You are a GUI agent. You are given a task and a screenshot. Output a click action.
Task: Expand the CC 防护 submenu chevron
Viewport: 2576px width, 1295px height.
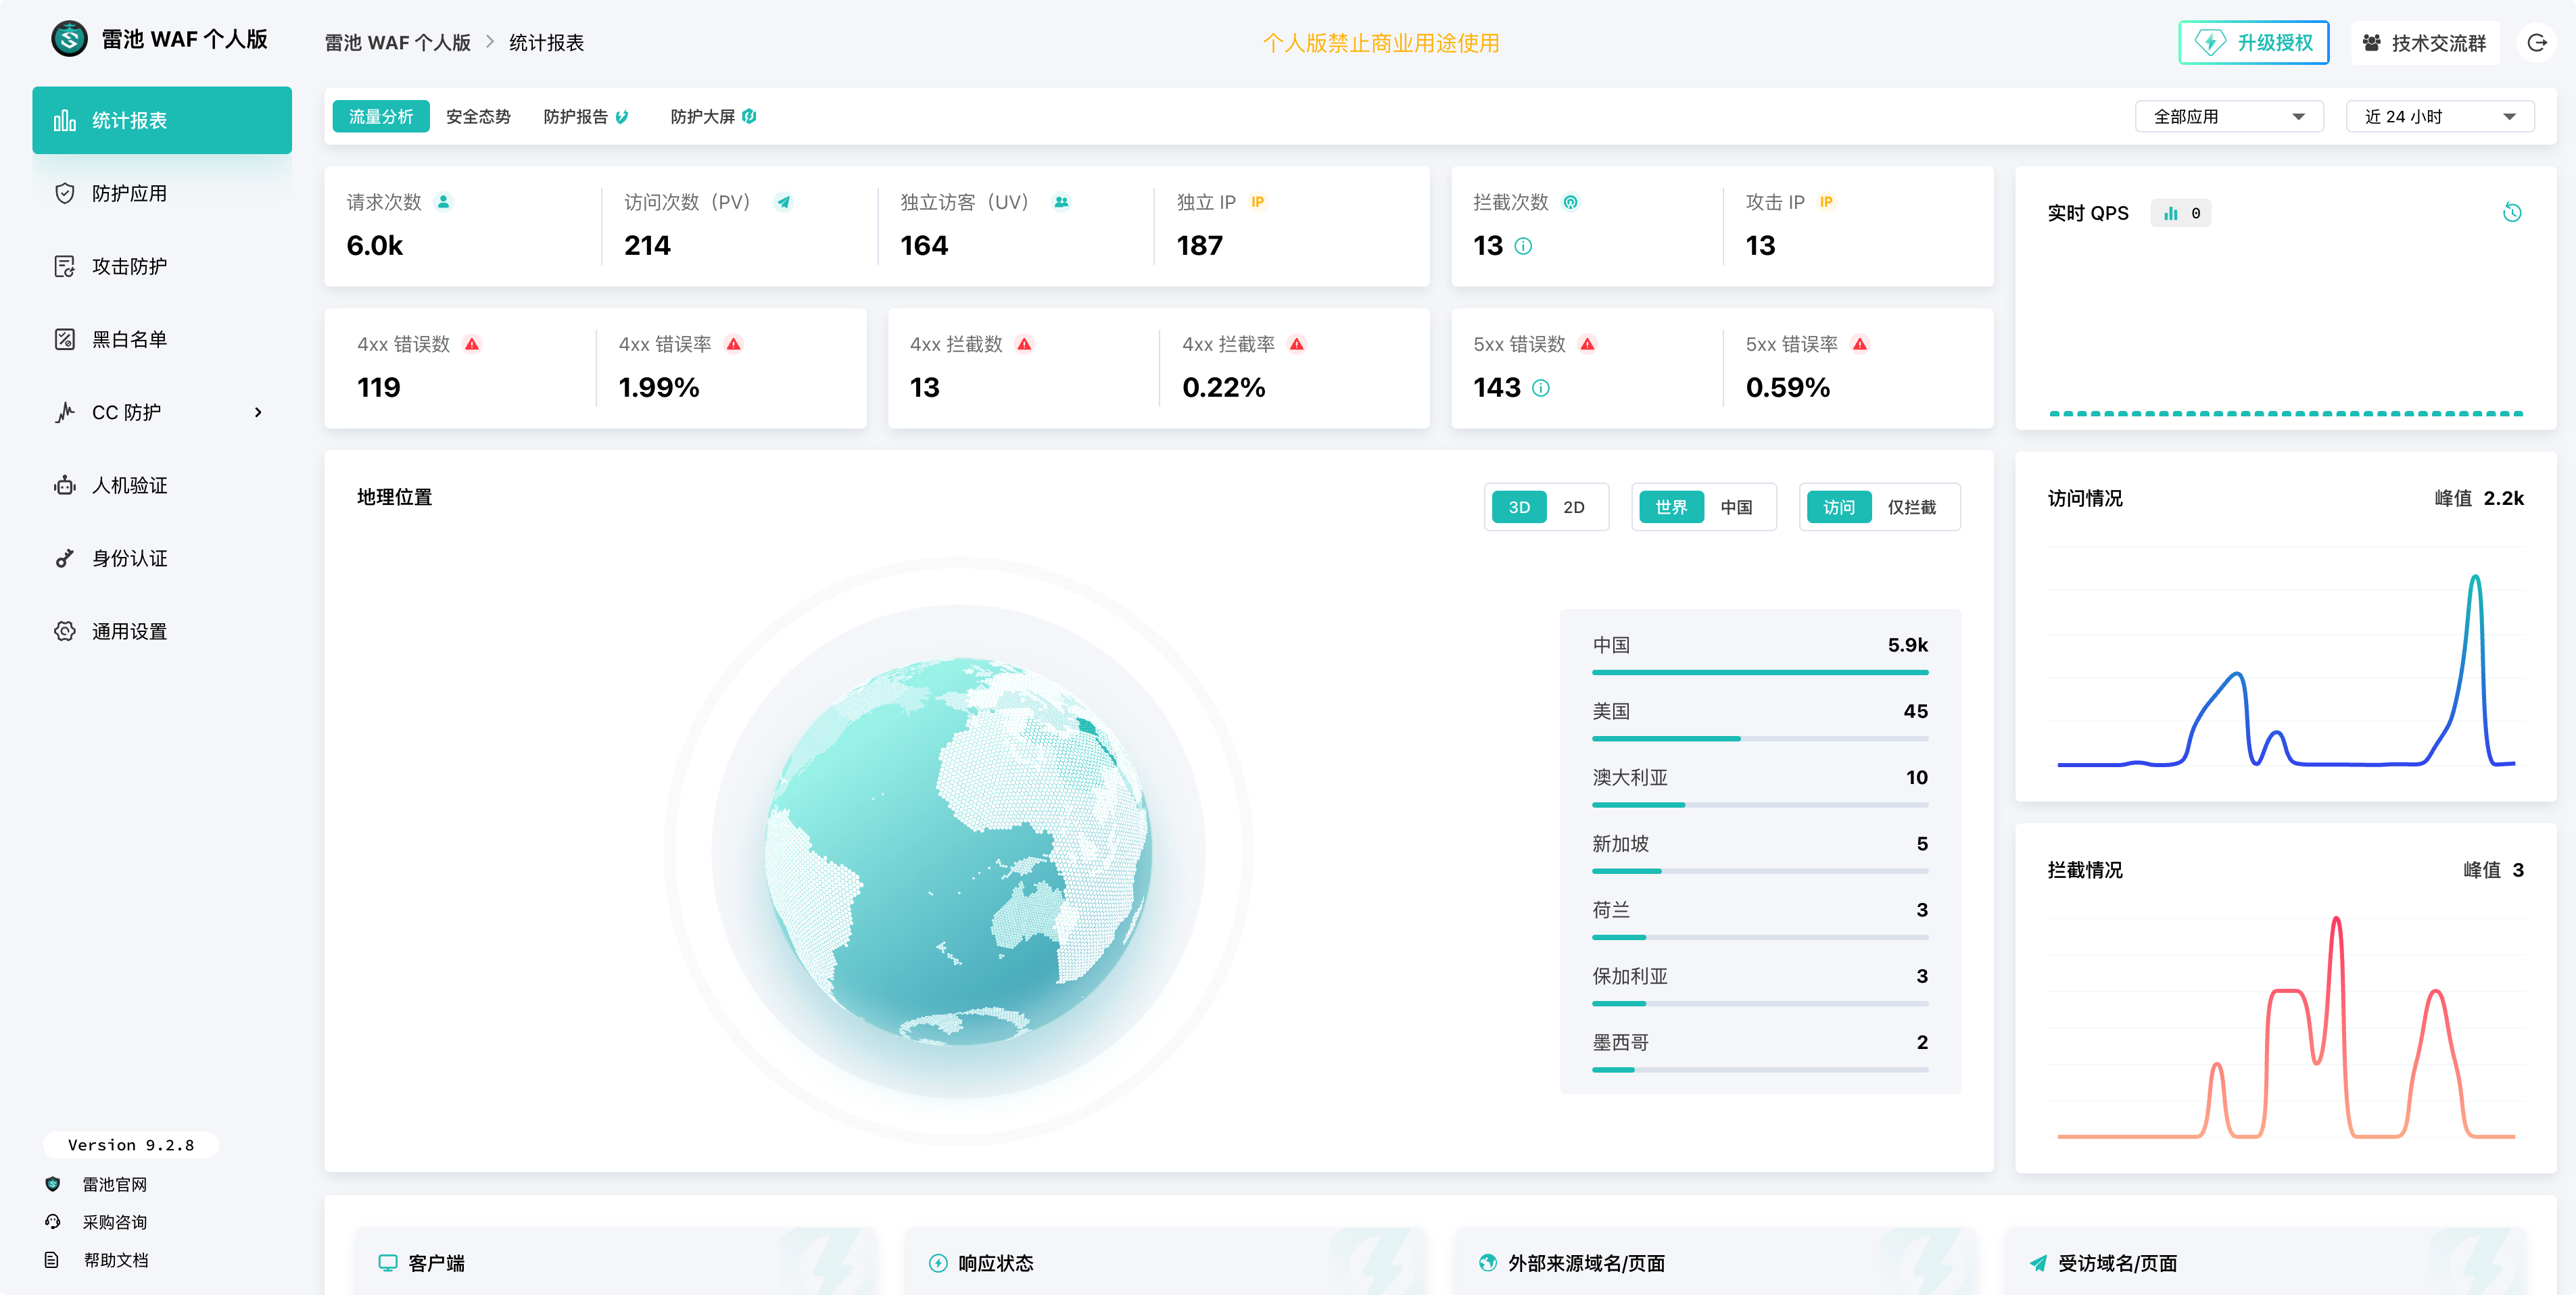click(258, 412)
